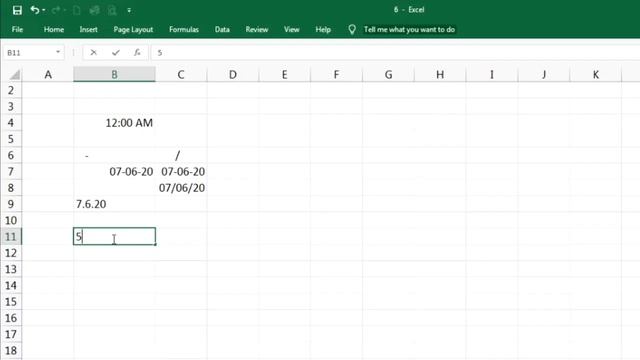640x360 pixels.
Task: Select row 17 header
Action: (x=11, y=334)
